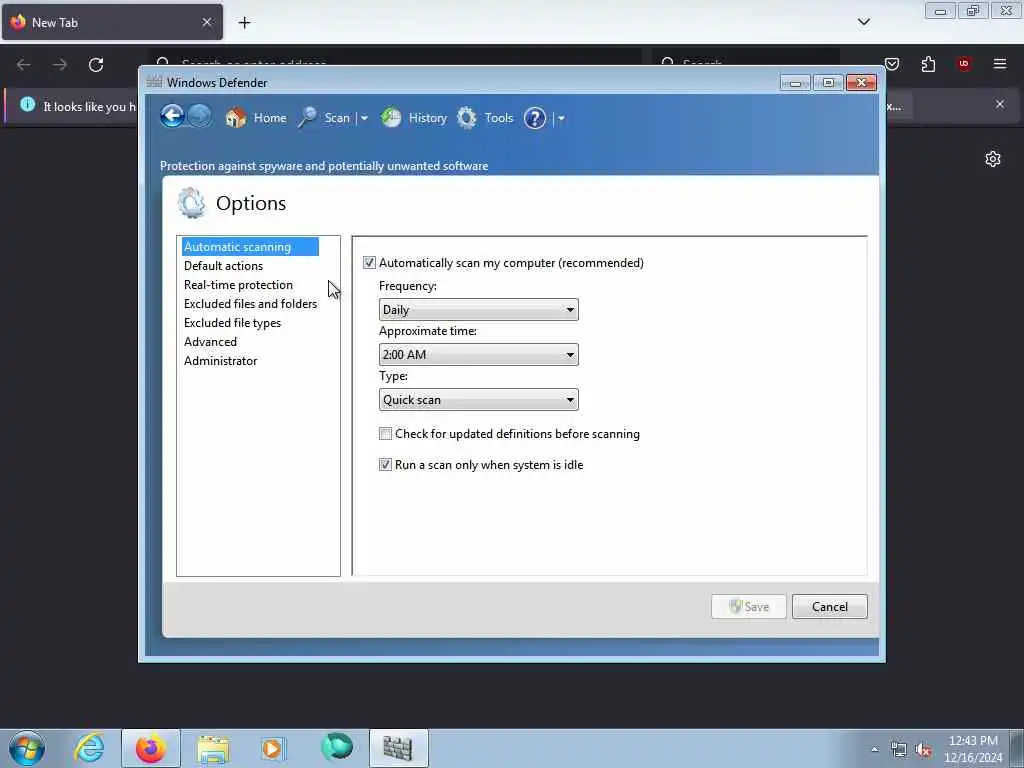Viewport: 1024px width, 768px height.
Task: Click the Windows Defender forward arrow
Action: point(199,117)
